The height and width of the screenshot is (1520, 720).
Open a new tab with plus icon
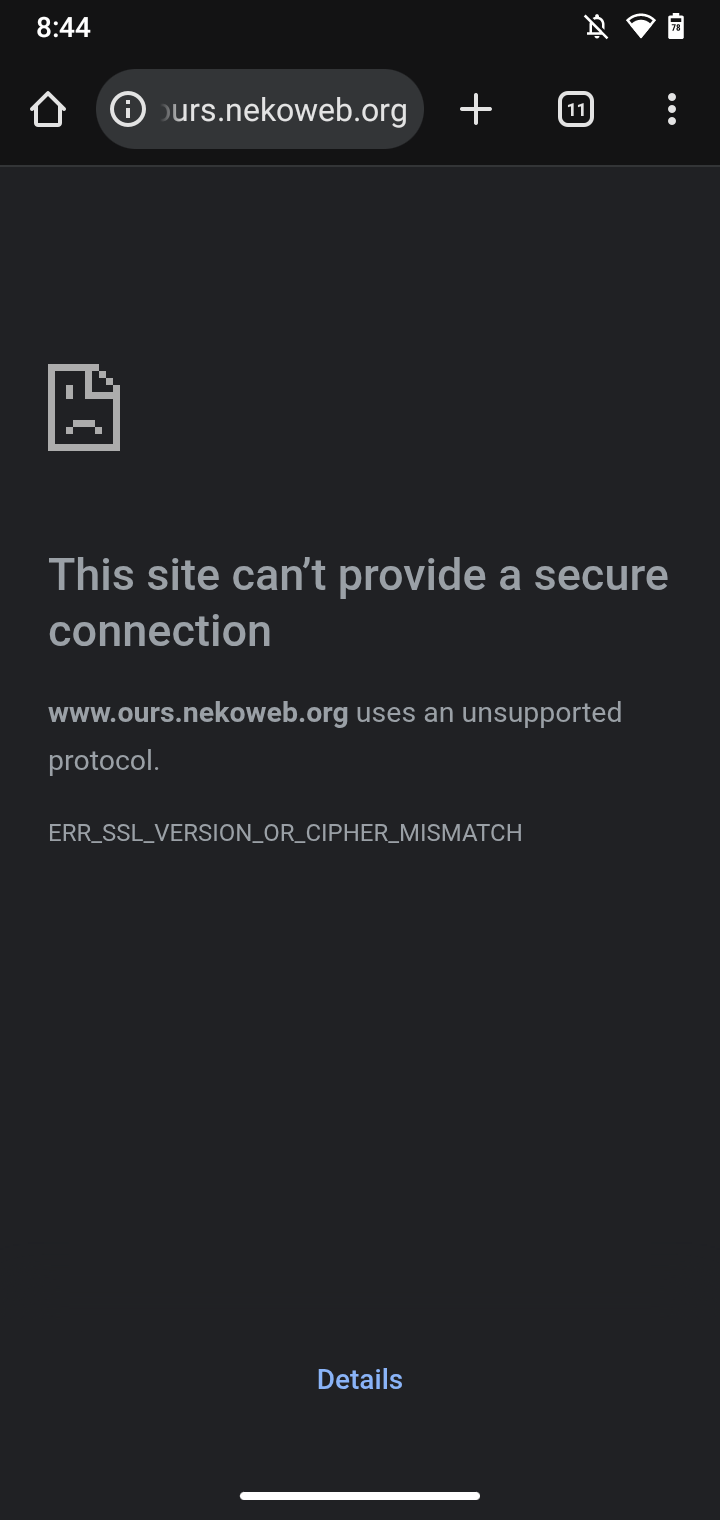[476, 109]
